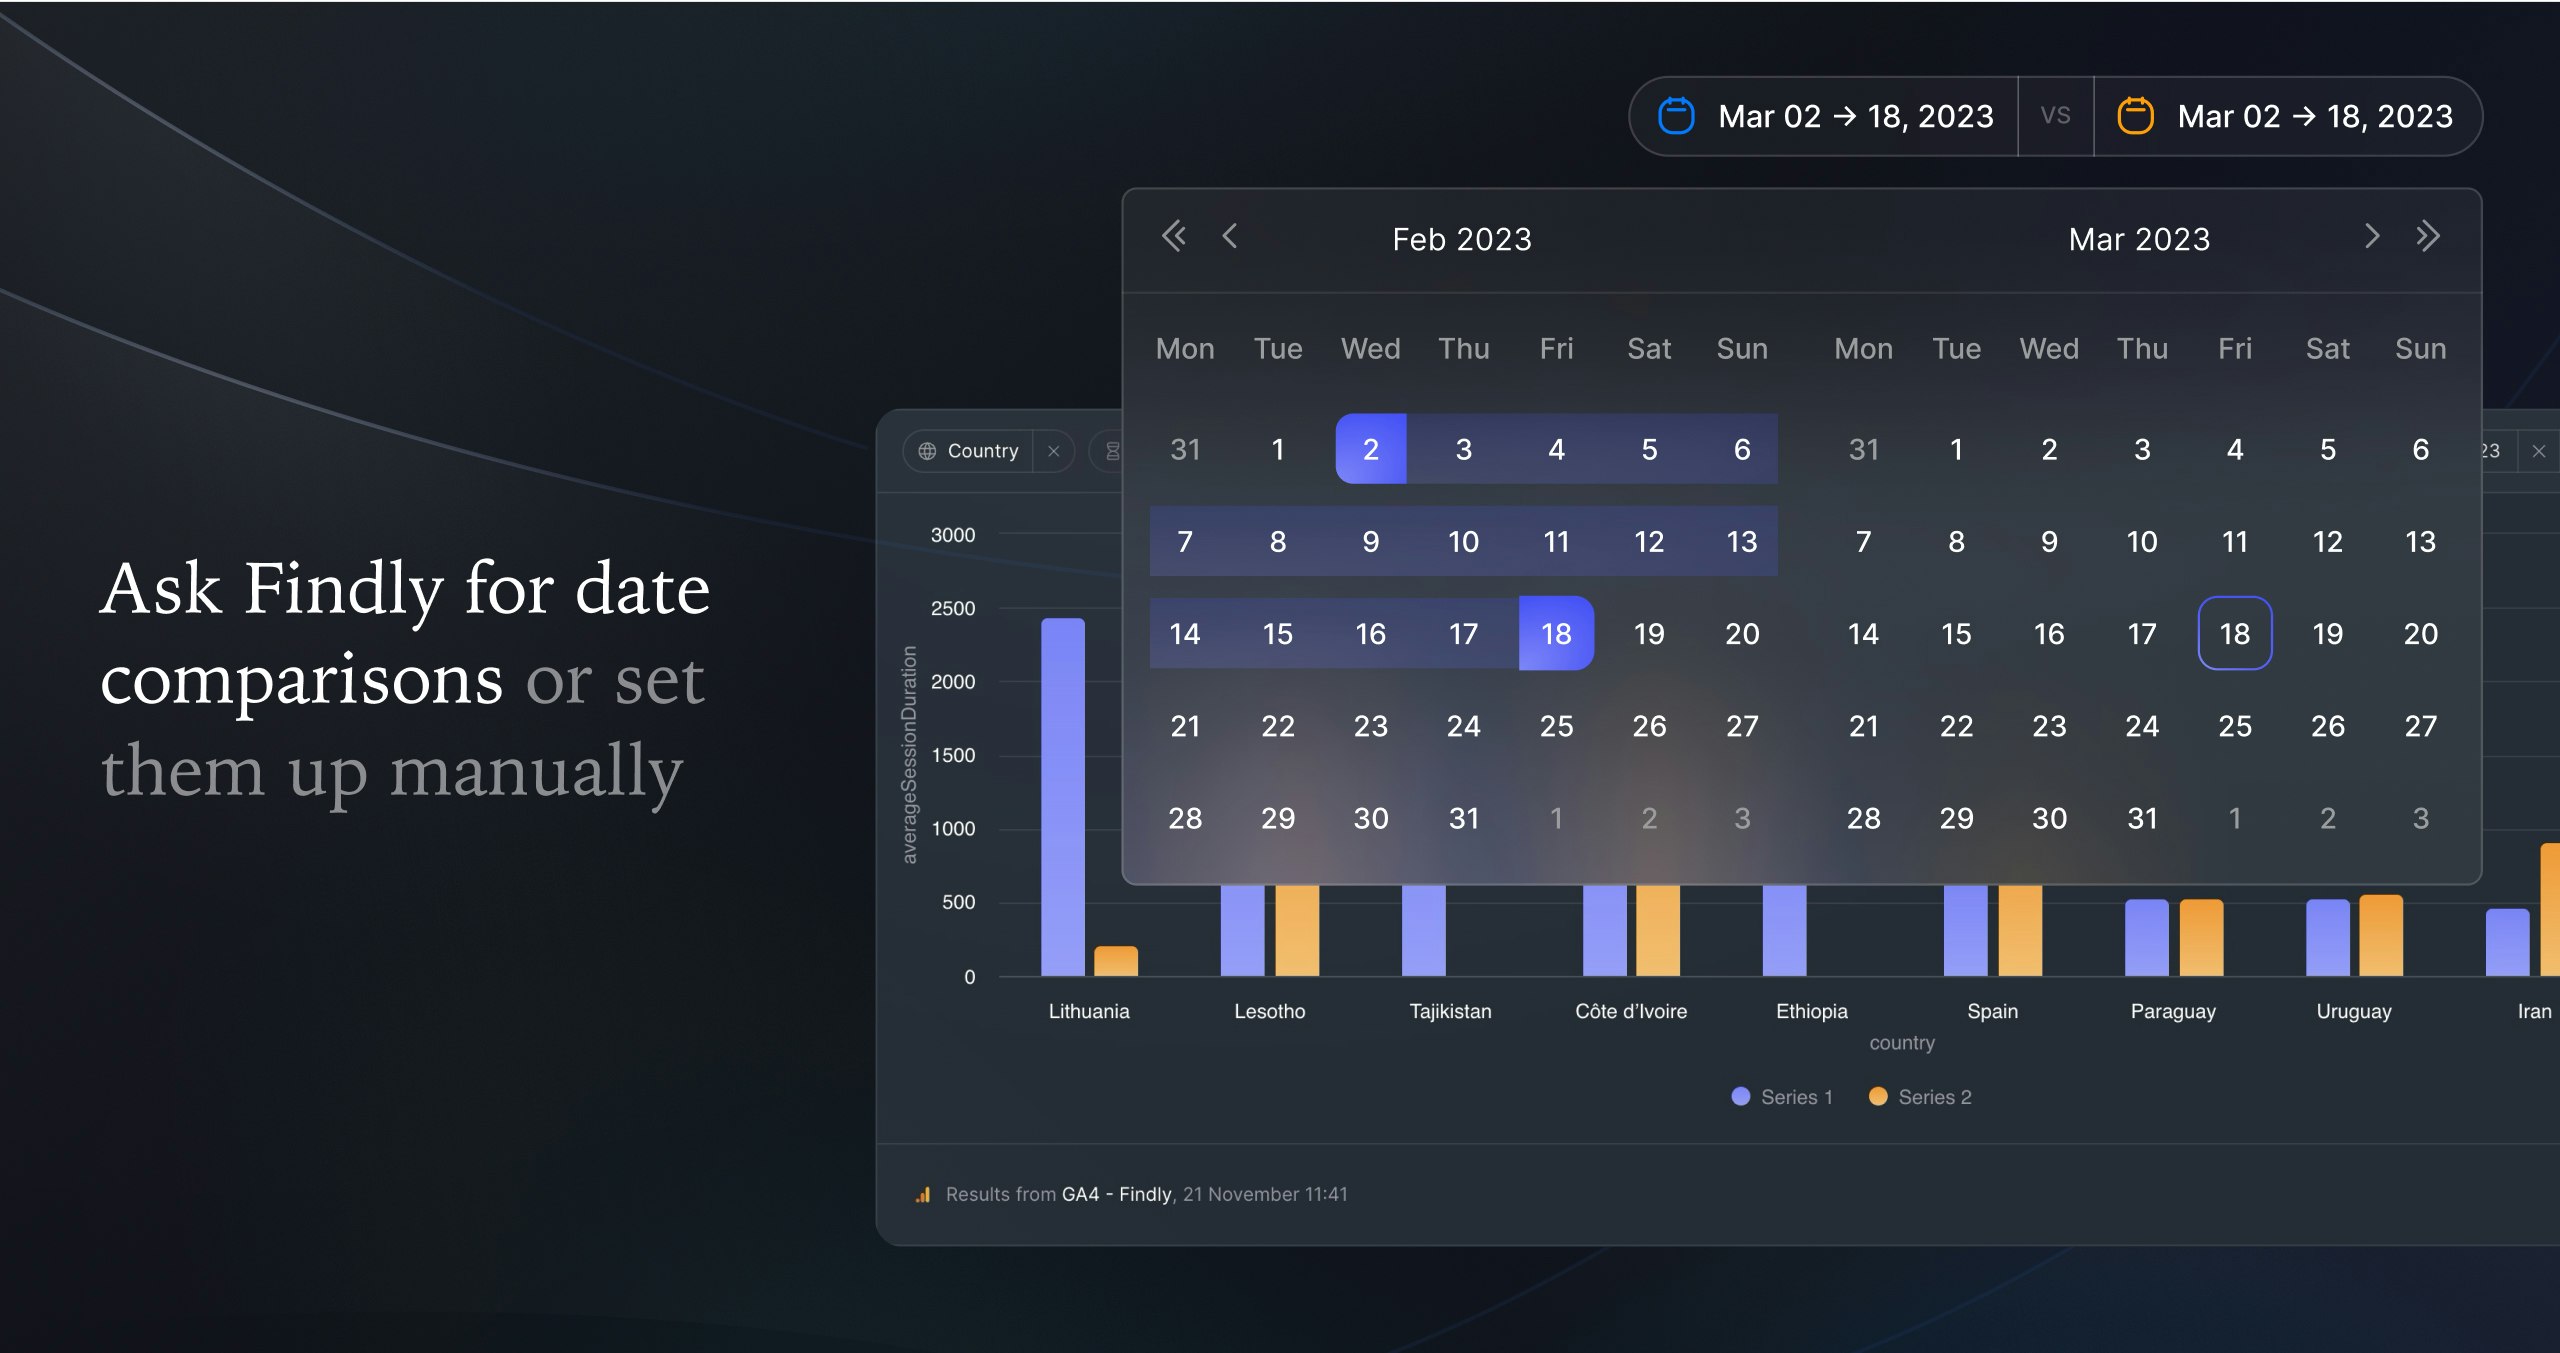Go to next month arrow

2371,236
